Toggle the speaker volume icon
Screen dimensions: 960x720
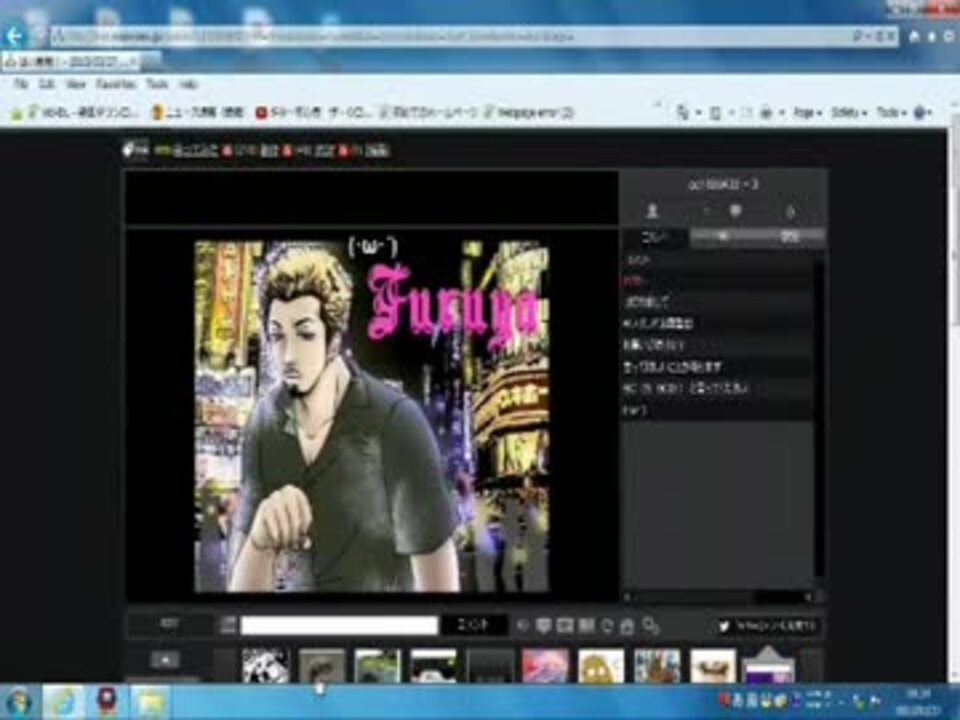[522, 626]
